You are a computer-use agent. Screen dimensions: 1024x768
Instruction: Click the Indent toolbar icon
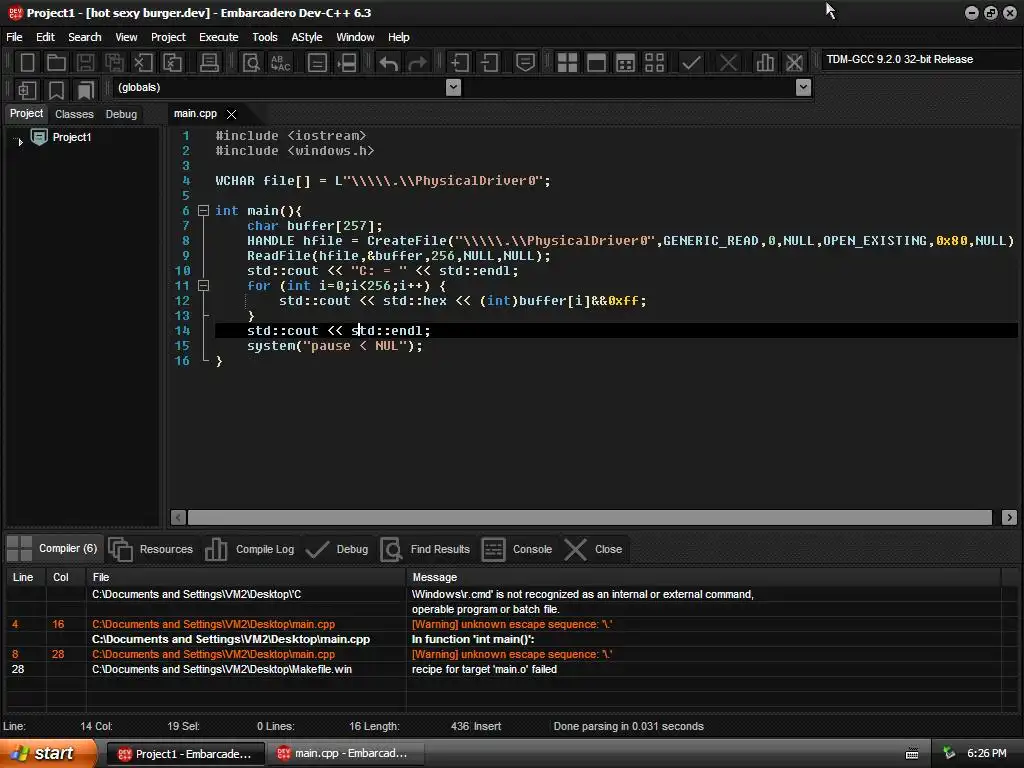click(460, 63)
